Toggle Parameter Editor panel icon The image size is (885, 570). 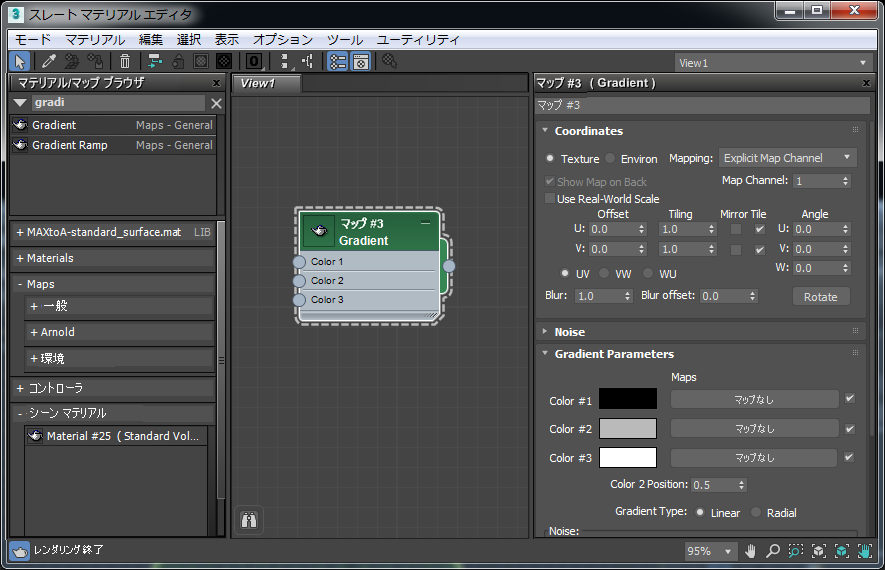[x=361, y=61]
